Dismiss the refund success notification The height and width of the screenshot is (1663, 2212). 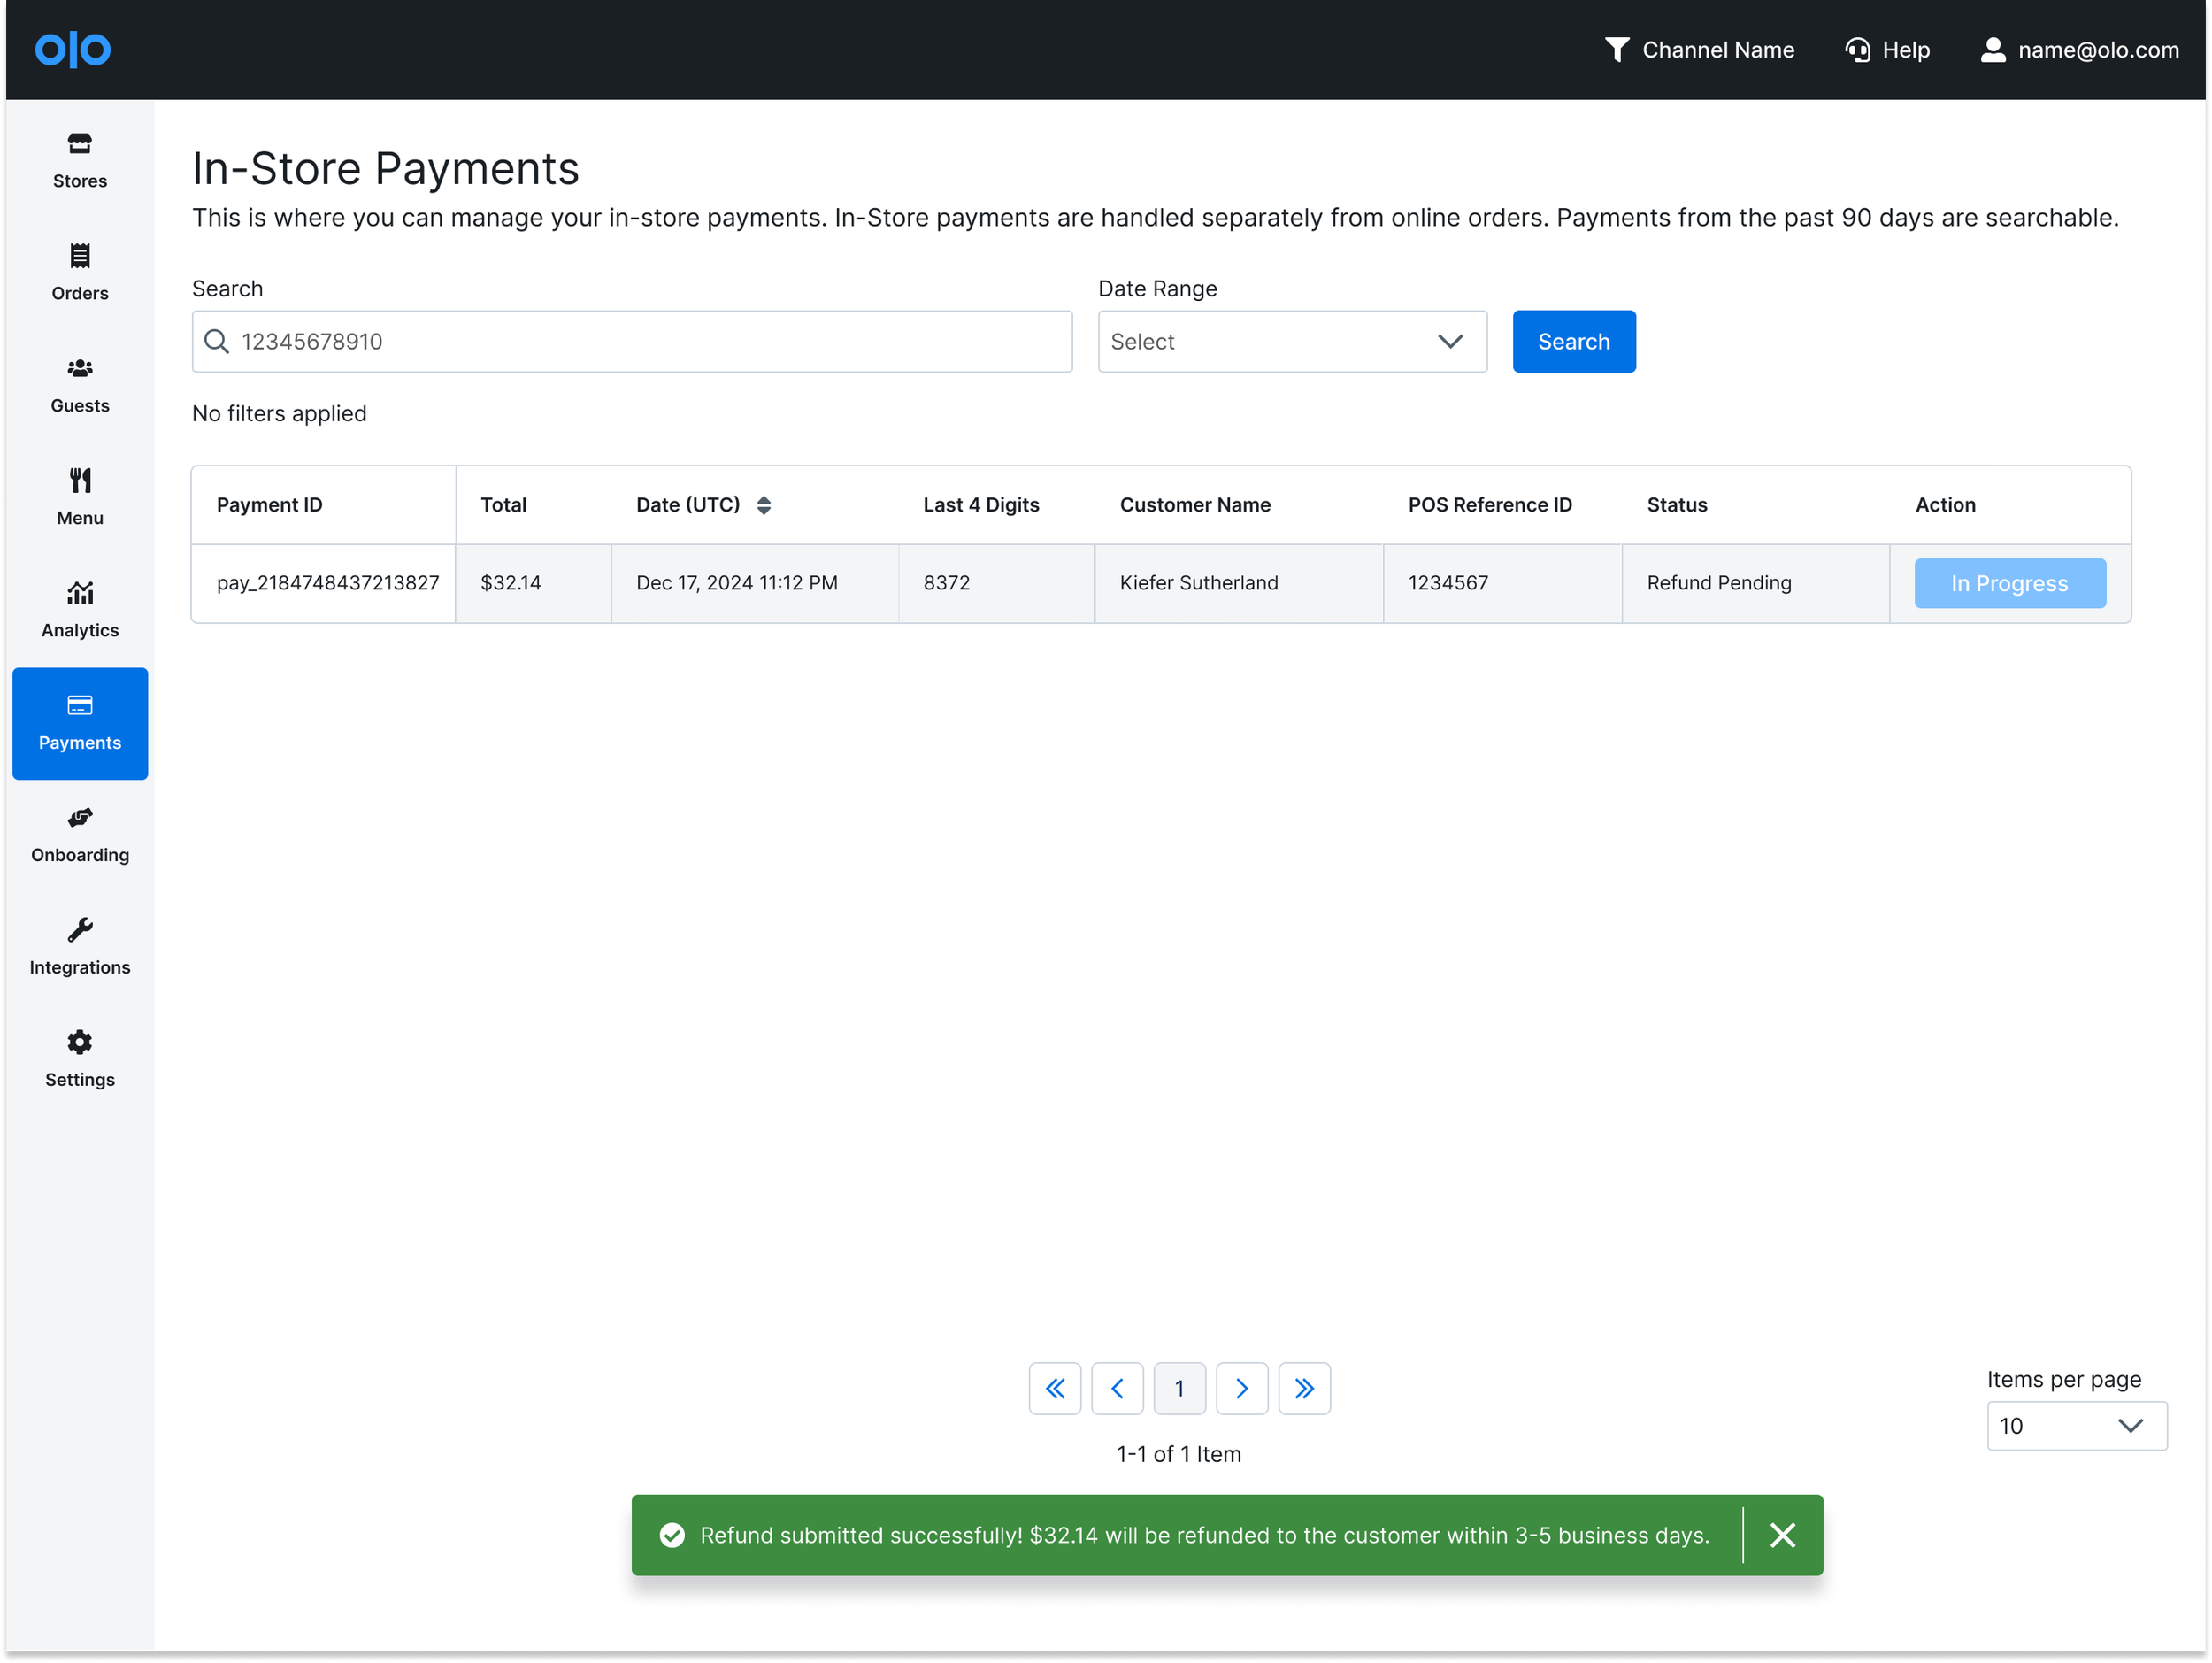click(1782, 1535)
